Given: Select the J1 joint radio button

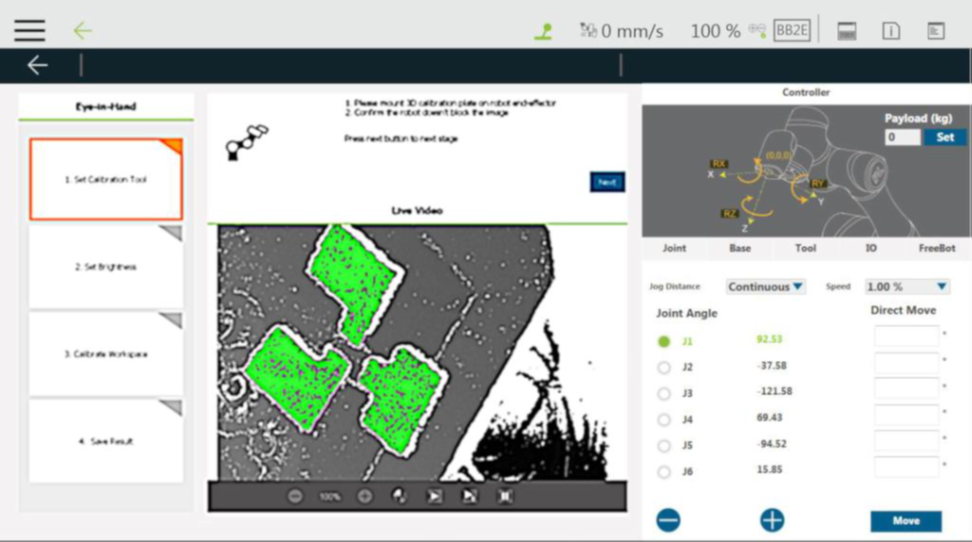Looking at the screenshot, I should pos(664,341).
